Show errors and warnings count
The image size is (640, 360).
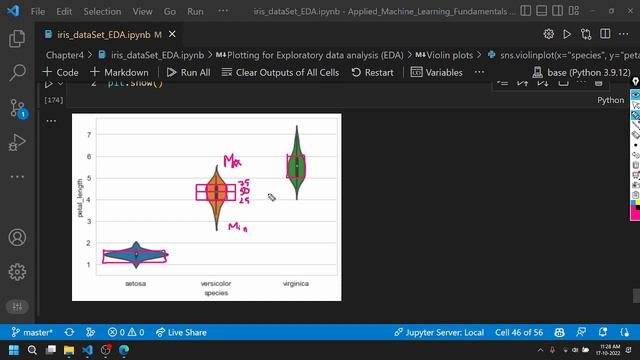pos(126,332)
